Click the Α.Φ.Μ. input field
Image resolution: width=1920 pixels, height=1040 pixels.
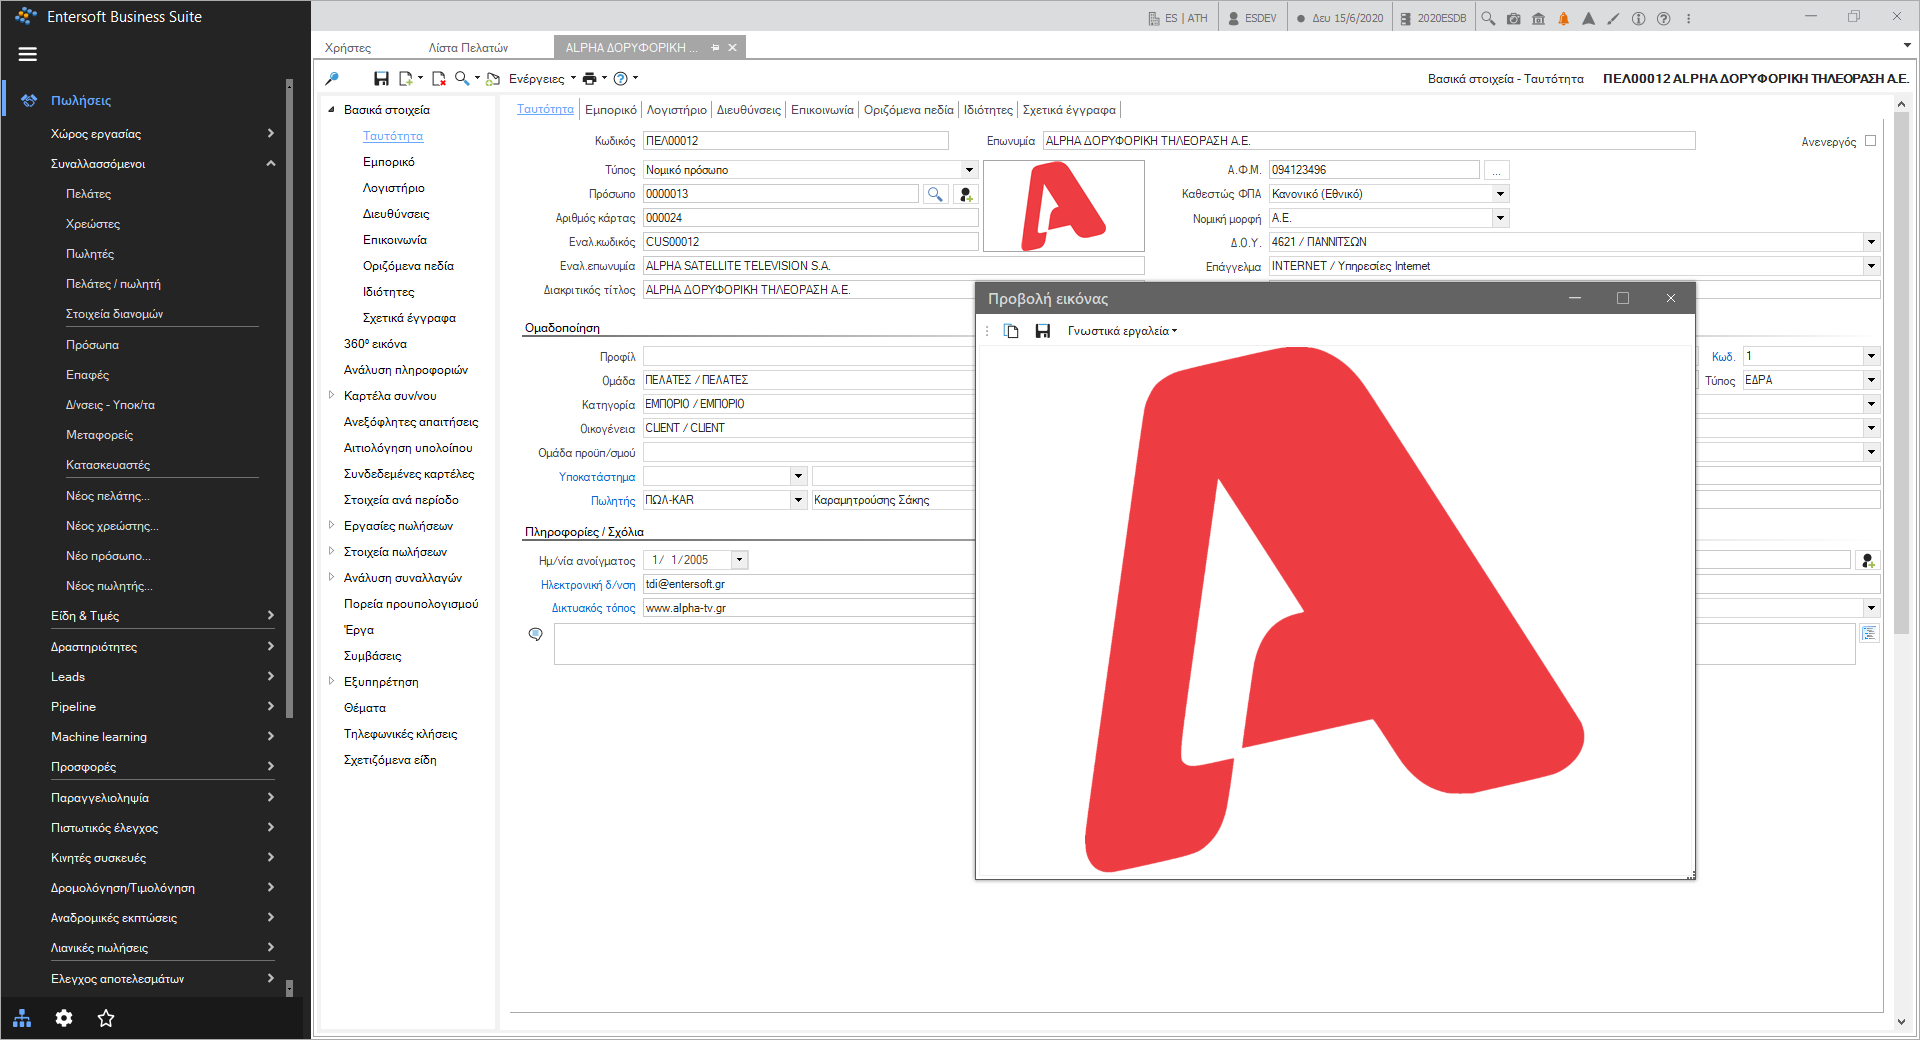point(1373,170)
